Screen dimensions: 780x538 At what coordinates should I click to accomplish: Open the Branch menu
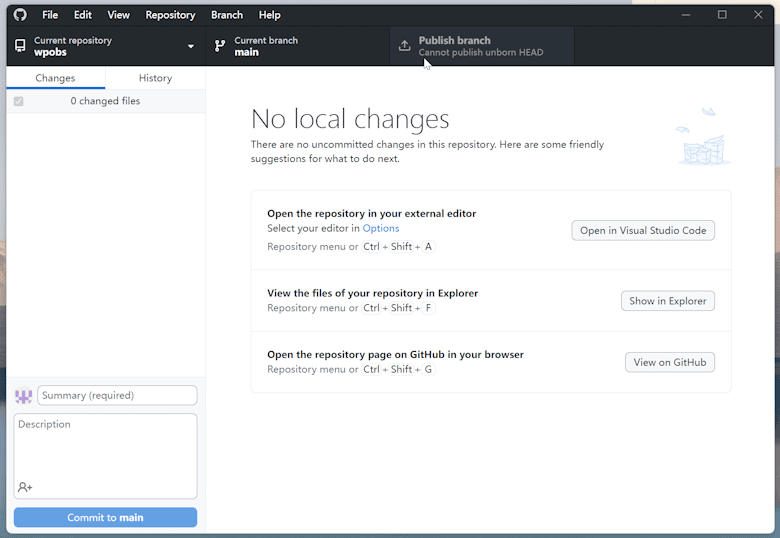[227, 15]
